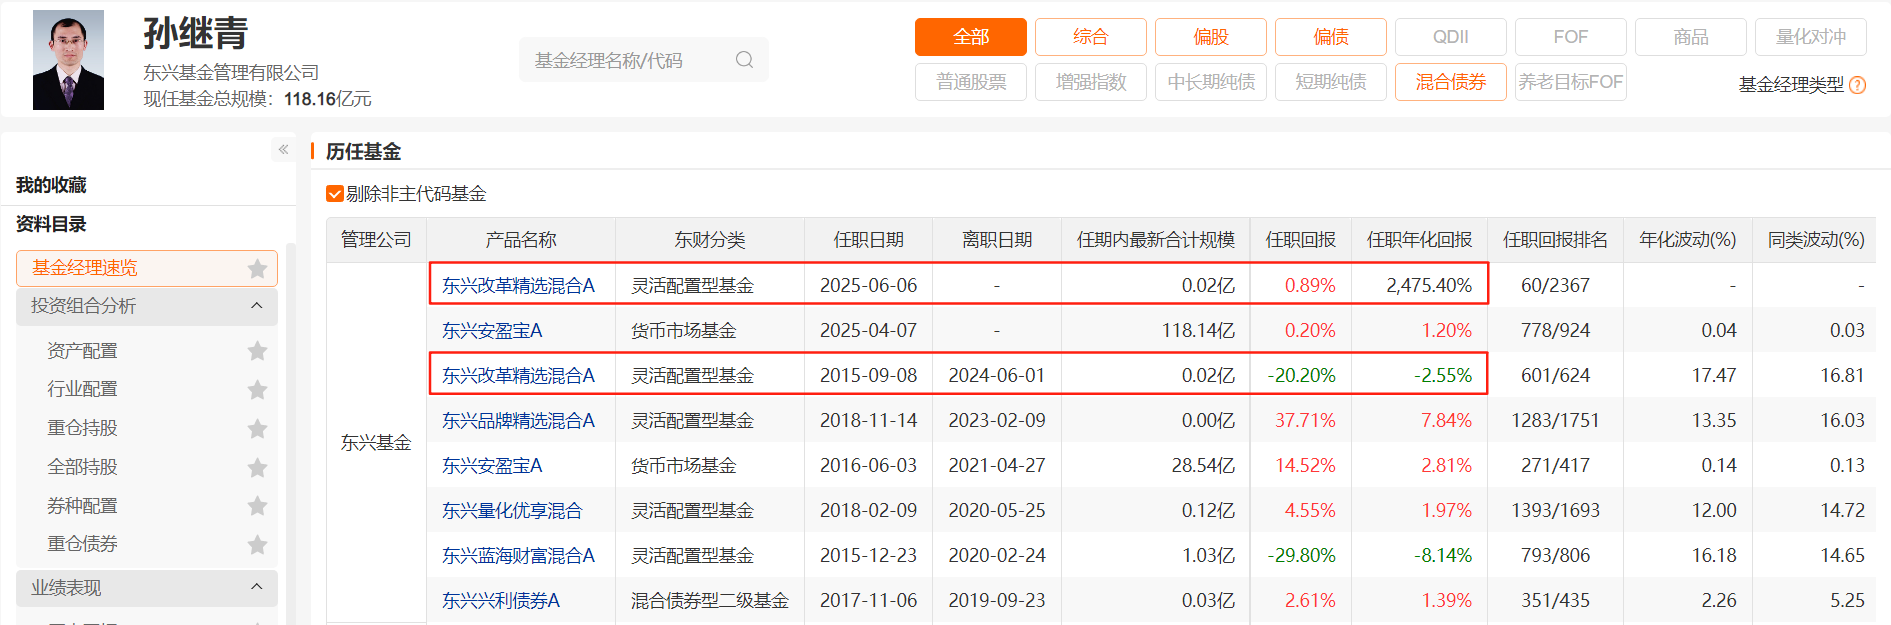Click the manager profile photo of 孙继青
The height and width of the screenshot is (625, 1891).
click(68, 60)
